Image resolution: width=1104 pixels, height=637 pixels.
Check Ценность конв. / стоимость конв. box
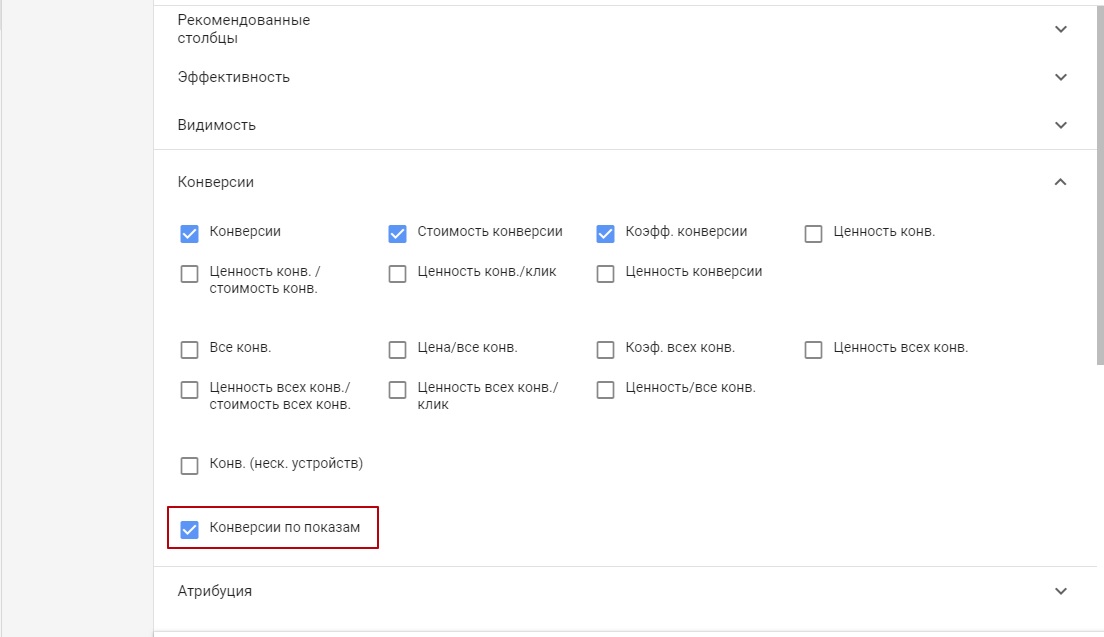coord(189,274)
